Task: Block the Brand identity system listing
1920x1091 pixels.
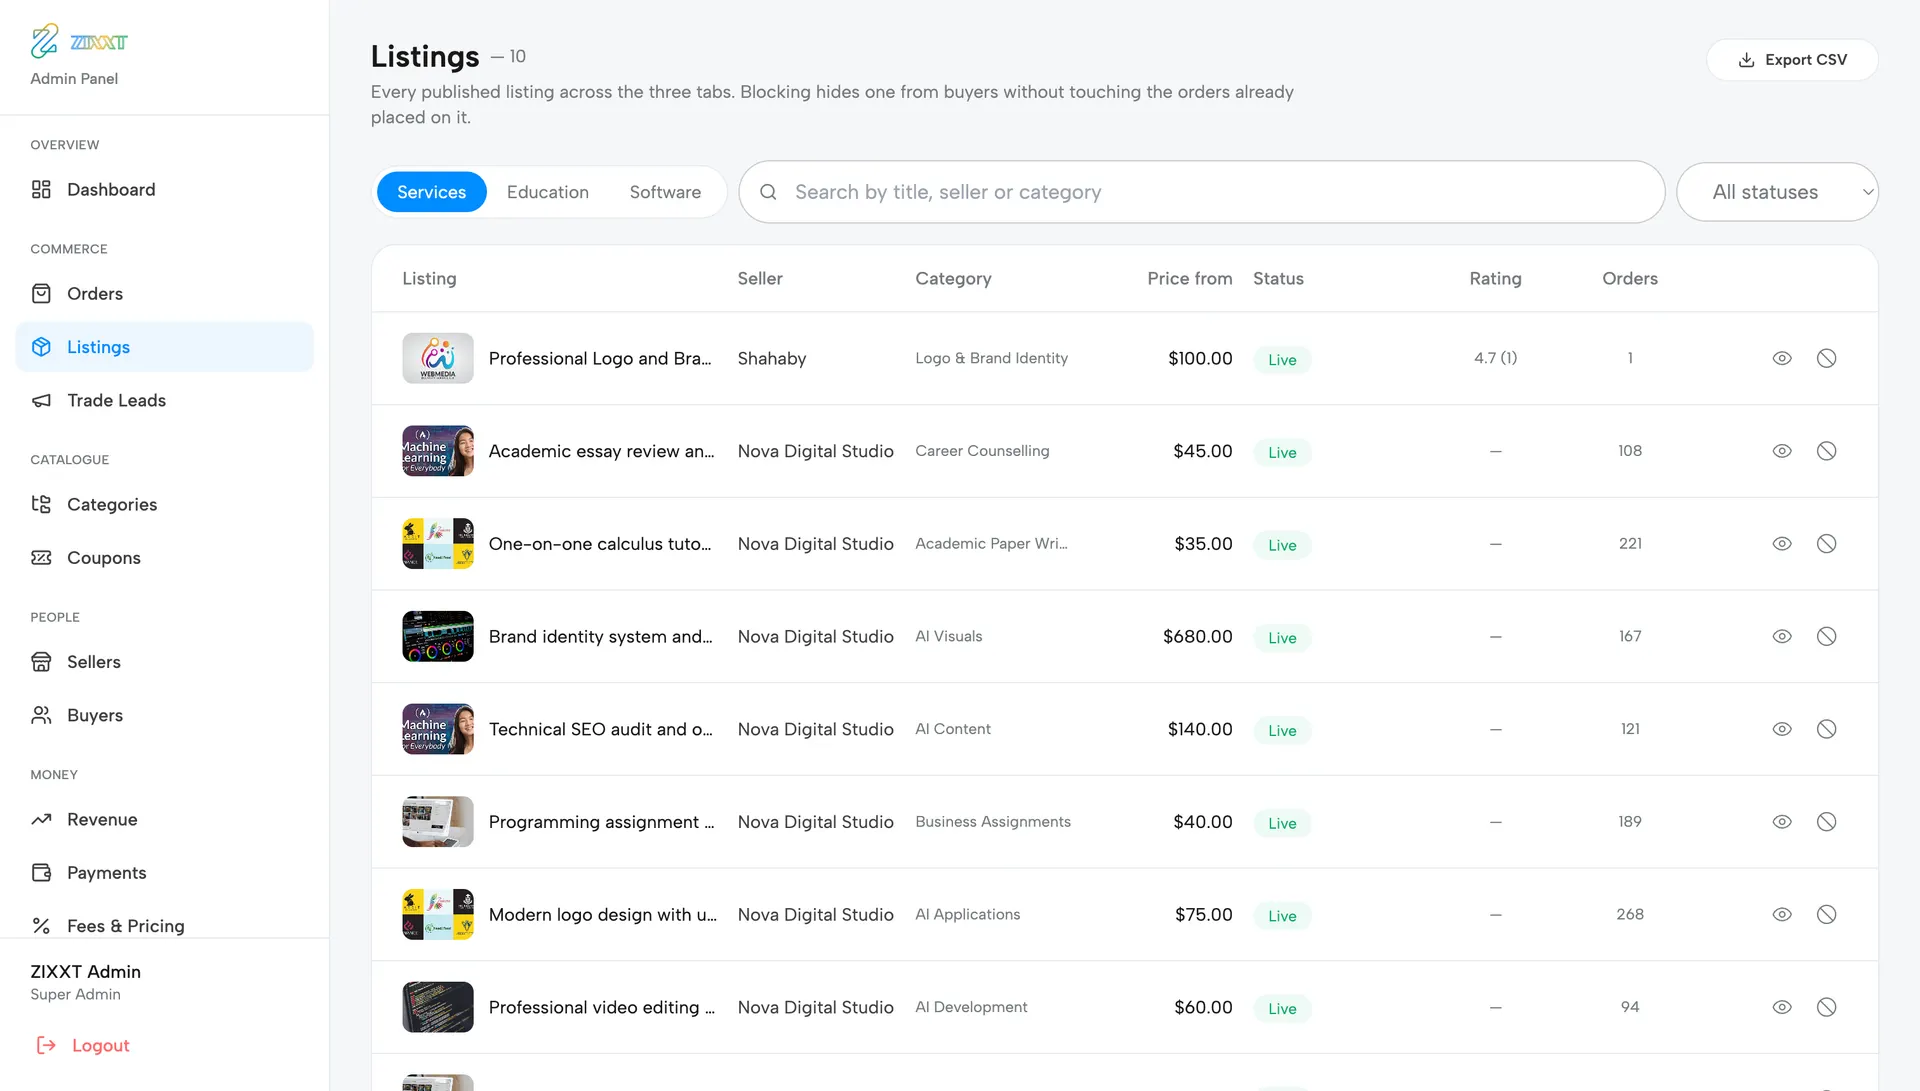Action: (1826, 637)
